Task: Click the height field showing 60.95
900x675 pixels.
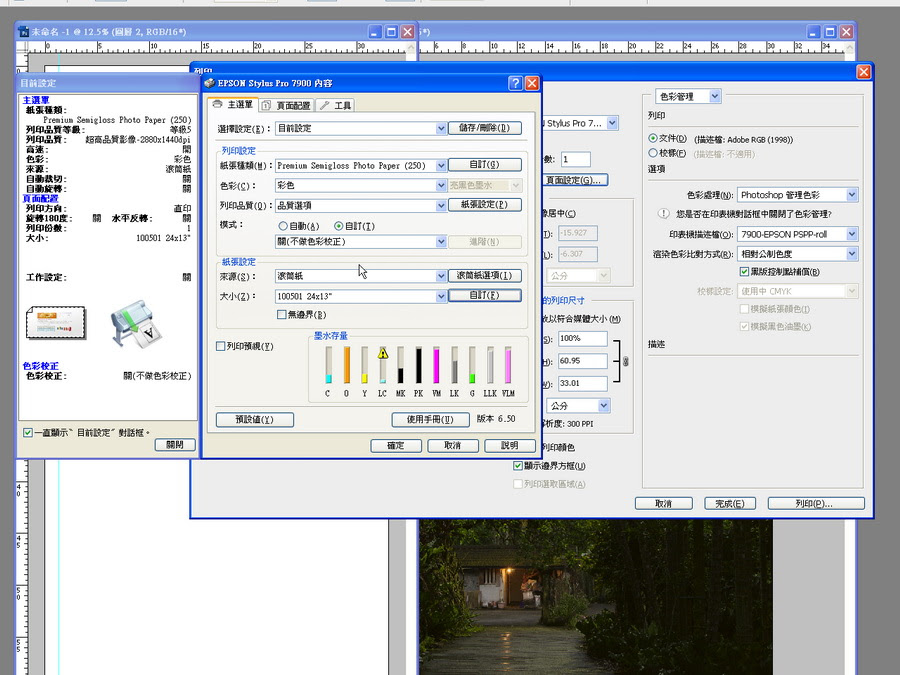Action: point(583,361)
